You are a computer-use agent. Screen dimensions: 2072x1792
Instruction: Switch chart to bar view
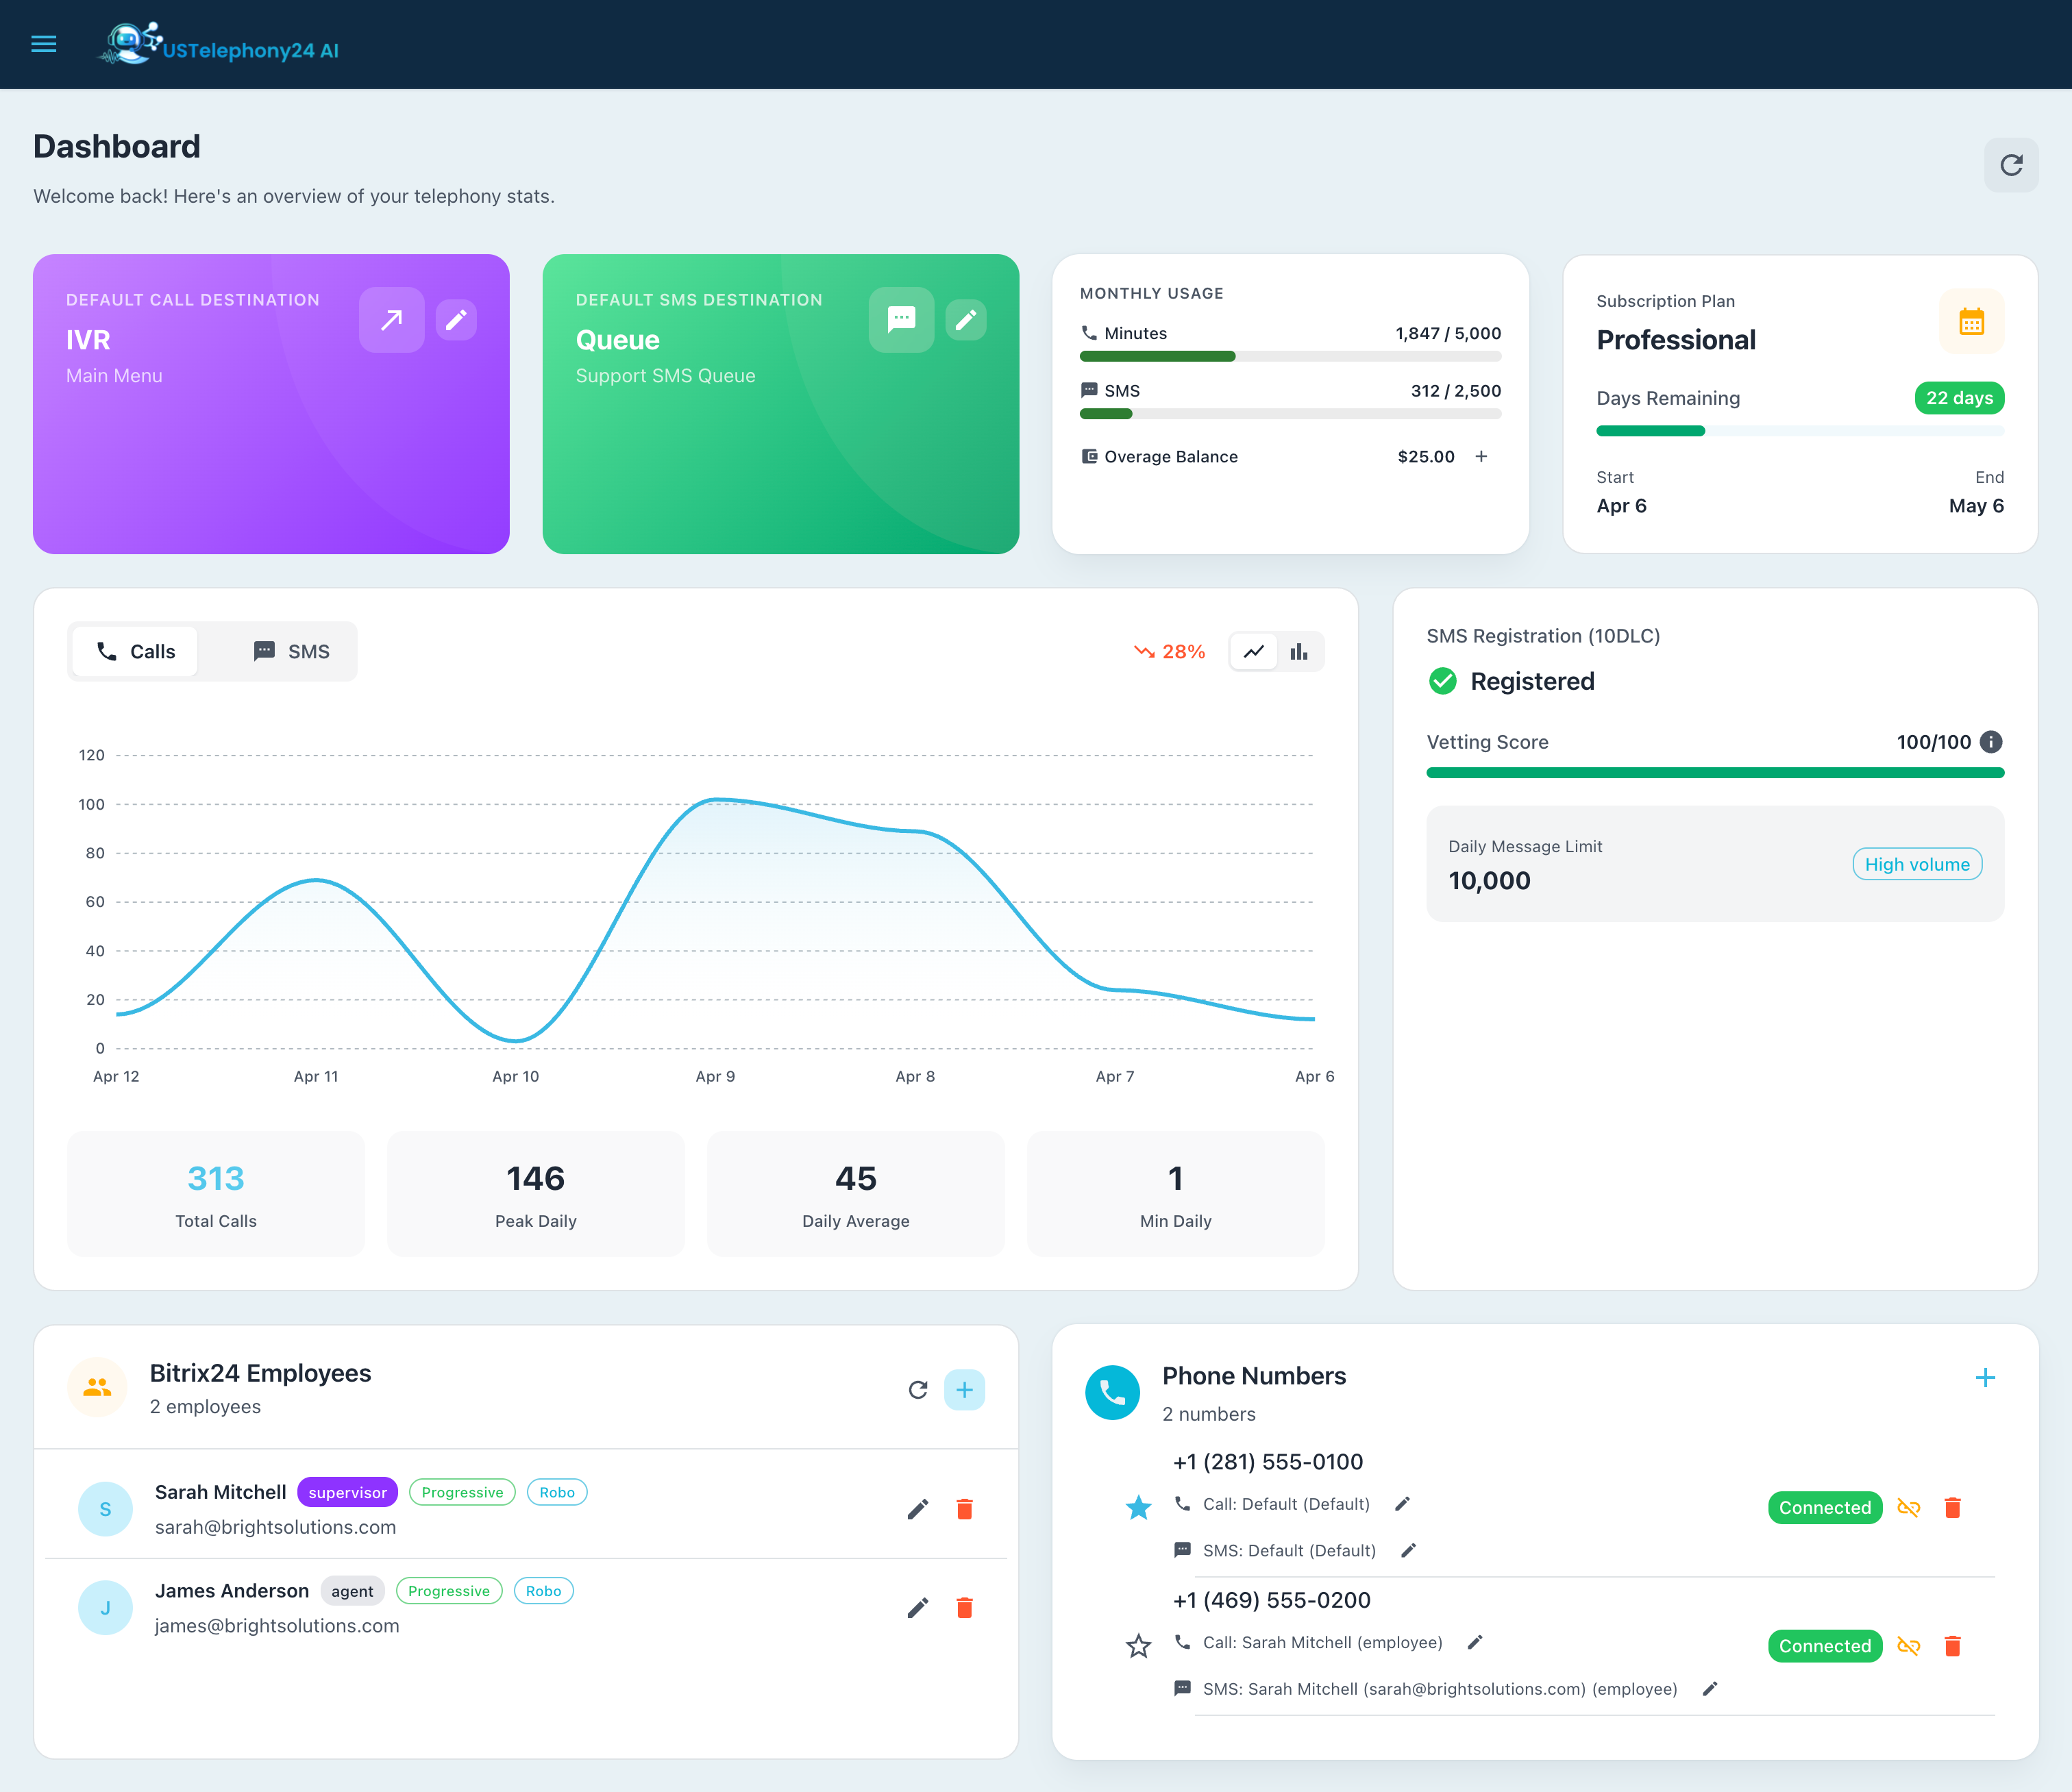pos(1298,652)
